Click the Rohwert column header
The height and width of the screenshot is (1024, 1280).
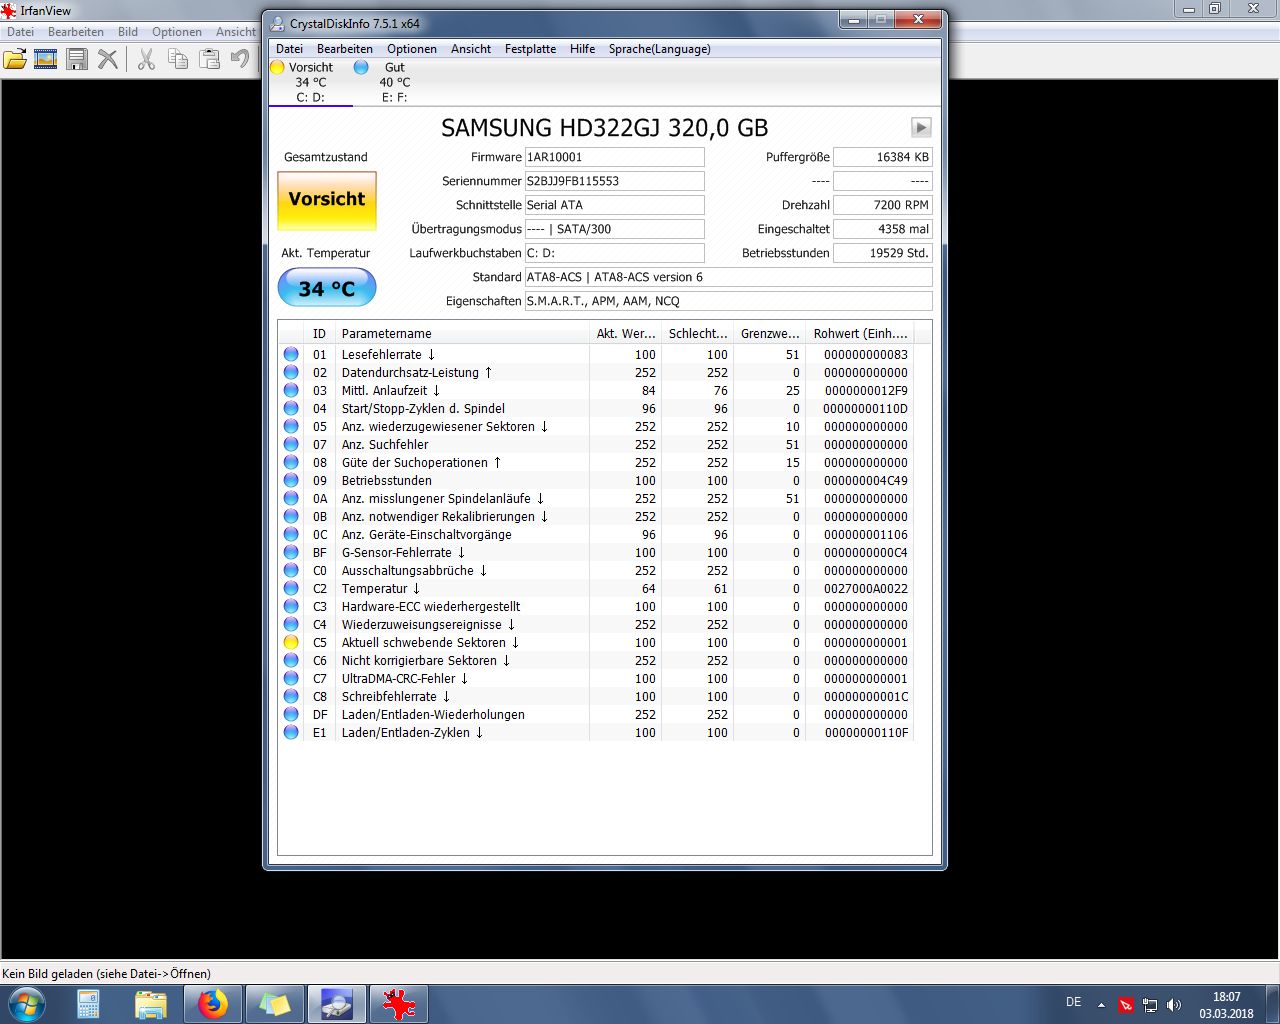click(860, 333)
